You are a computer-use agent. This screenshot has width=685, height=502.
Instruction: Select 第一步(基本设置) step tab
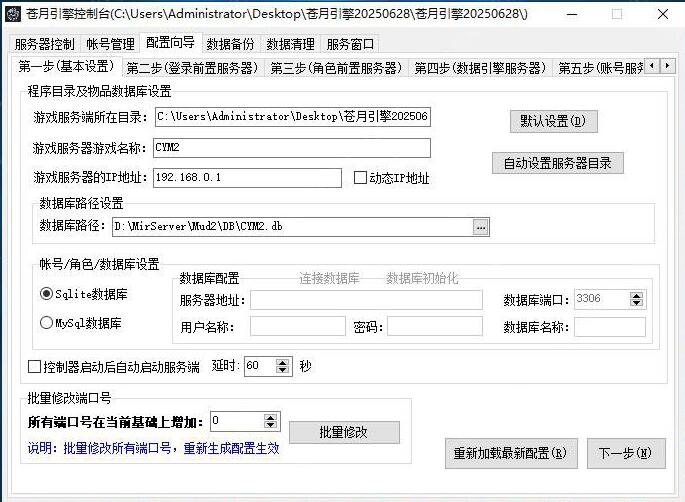coord(66,66)
